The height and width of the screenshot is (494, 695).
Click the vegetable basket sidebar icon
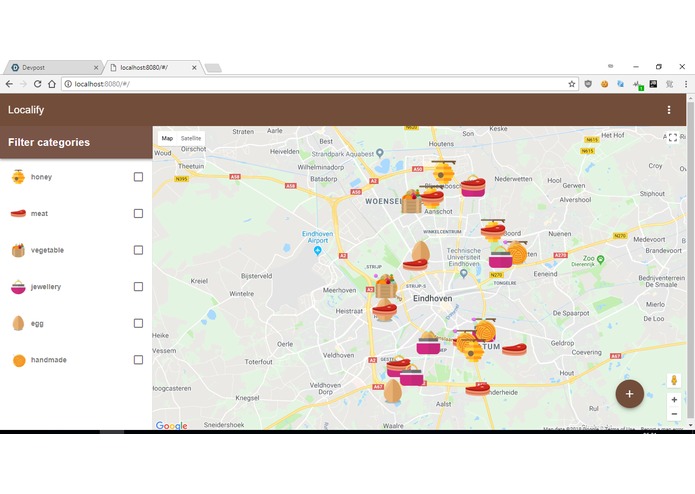[18, 250]
